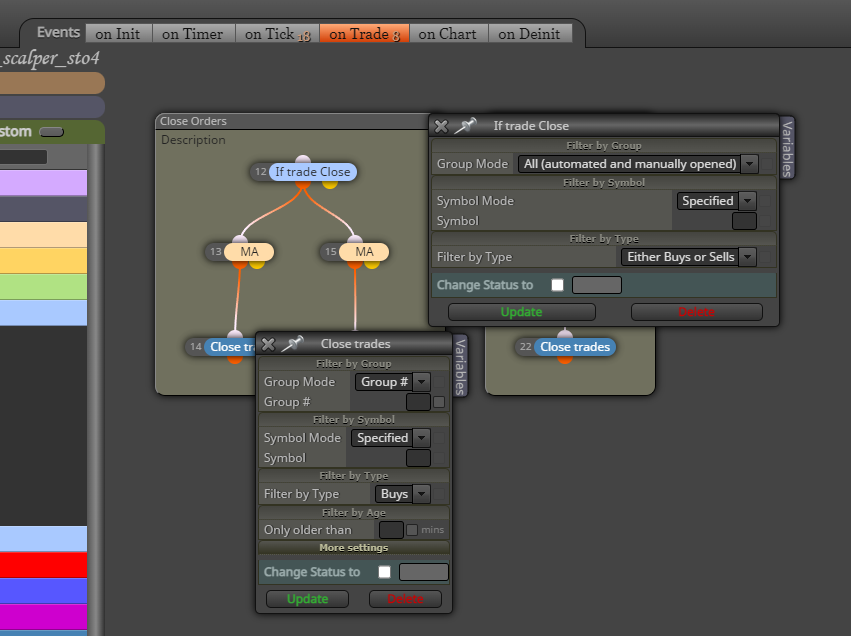Open Variables side tab of If trade Close
The width and height of the screenshot is (851, 636).
point(787,148)
